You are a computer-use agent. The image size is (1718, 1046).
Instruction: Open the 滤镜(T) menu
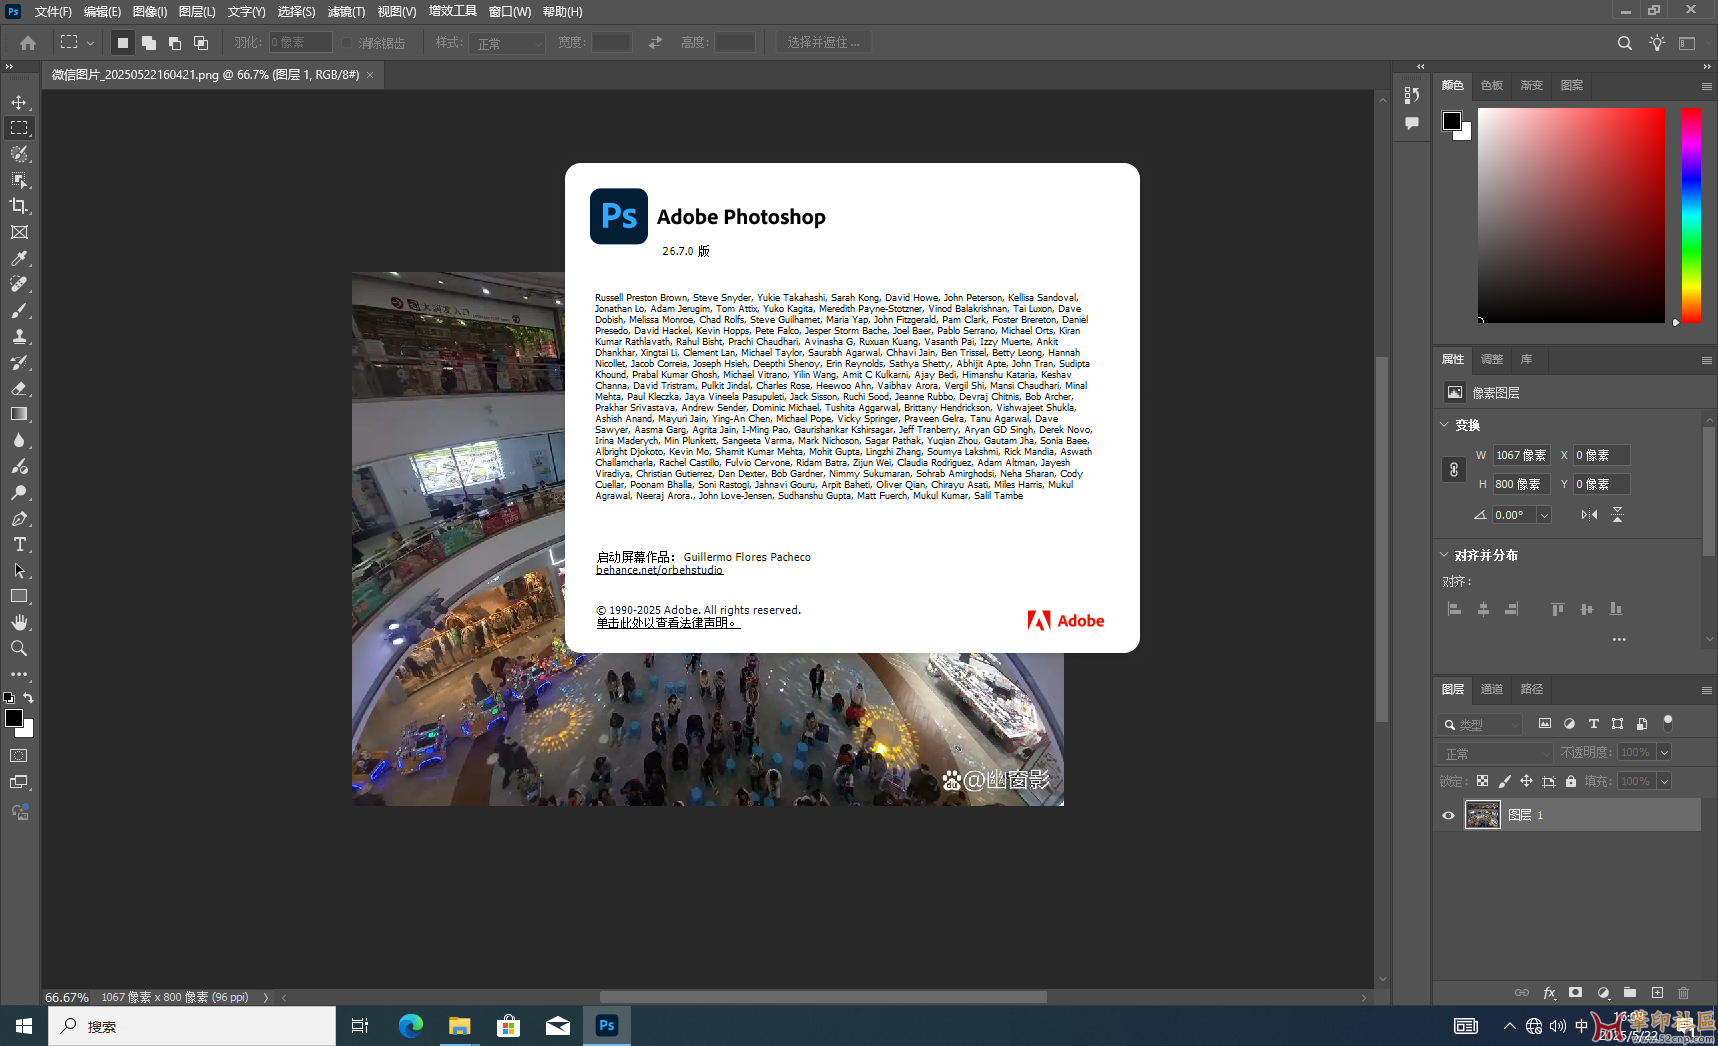pyautogui.click(x=346, y=12)
